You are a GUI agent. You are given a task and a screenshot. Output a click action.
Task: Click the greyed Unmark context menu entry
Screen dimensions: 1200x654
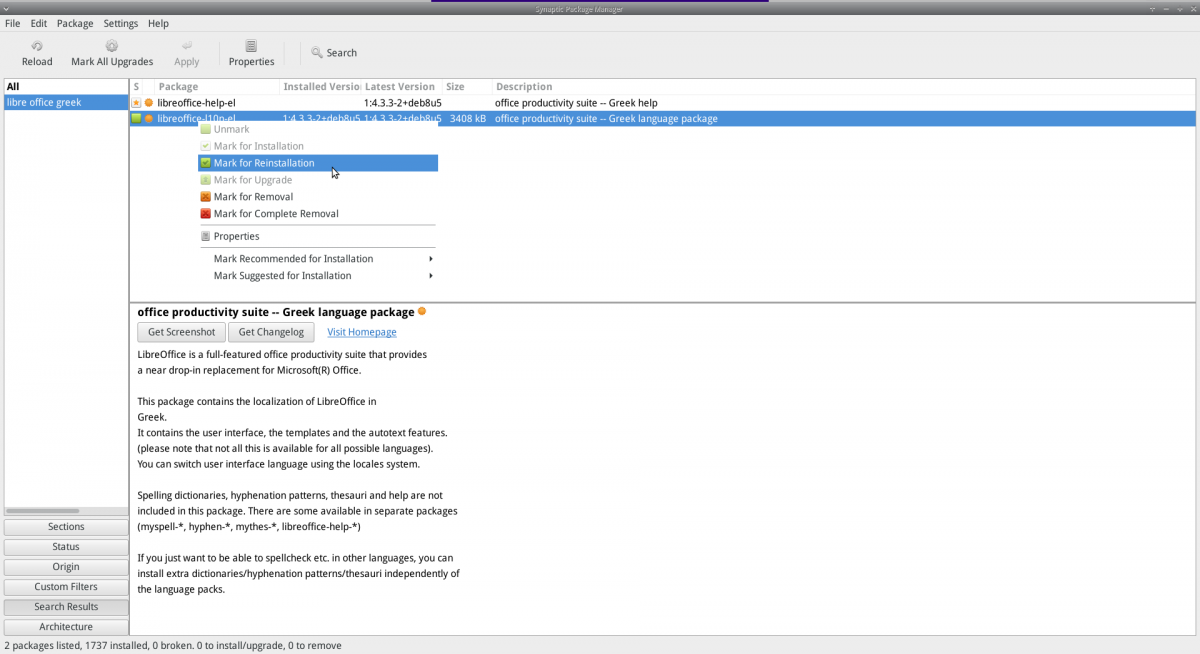[x=318, y=129]
